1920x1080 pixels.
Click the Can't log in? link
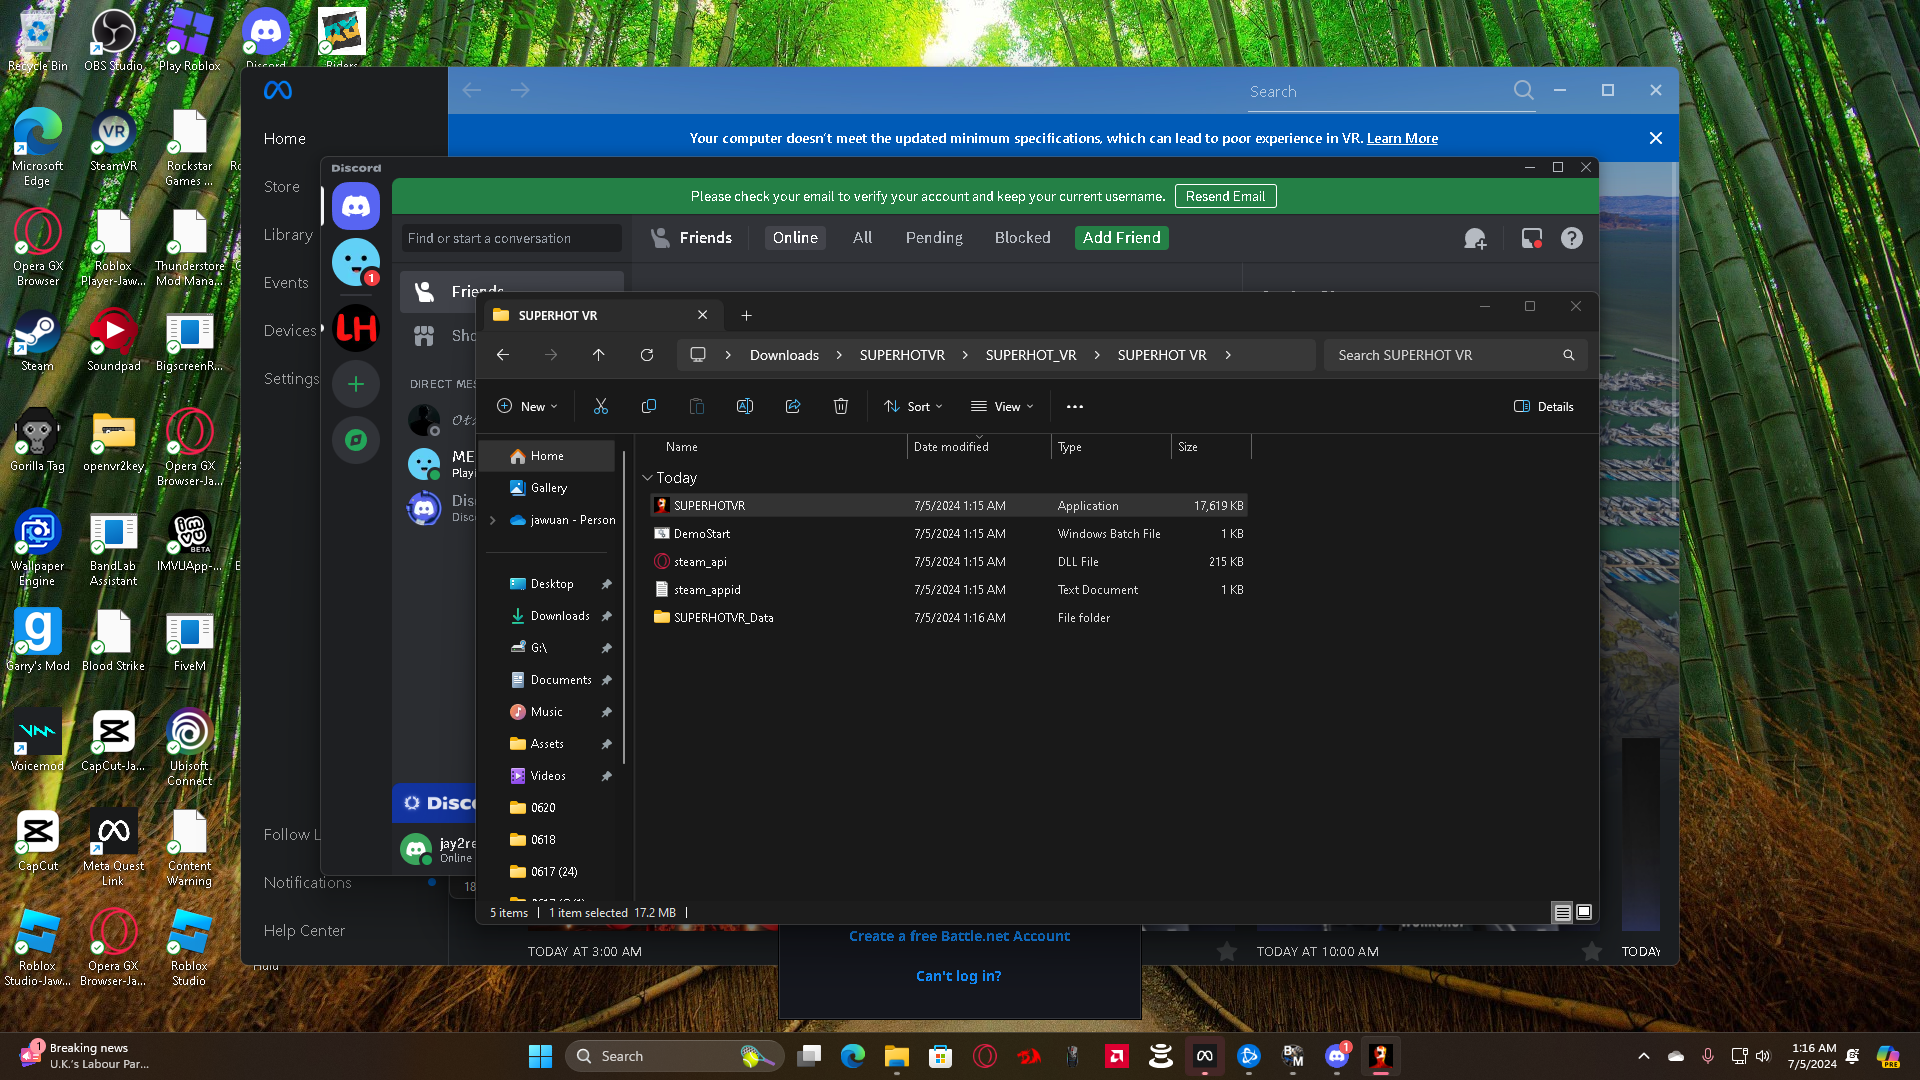tap(958, 976)
